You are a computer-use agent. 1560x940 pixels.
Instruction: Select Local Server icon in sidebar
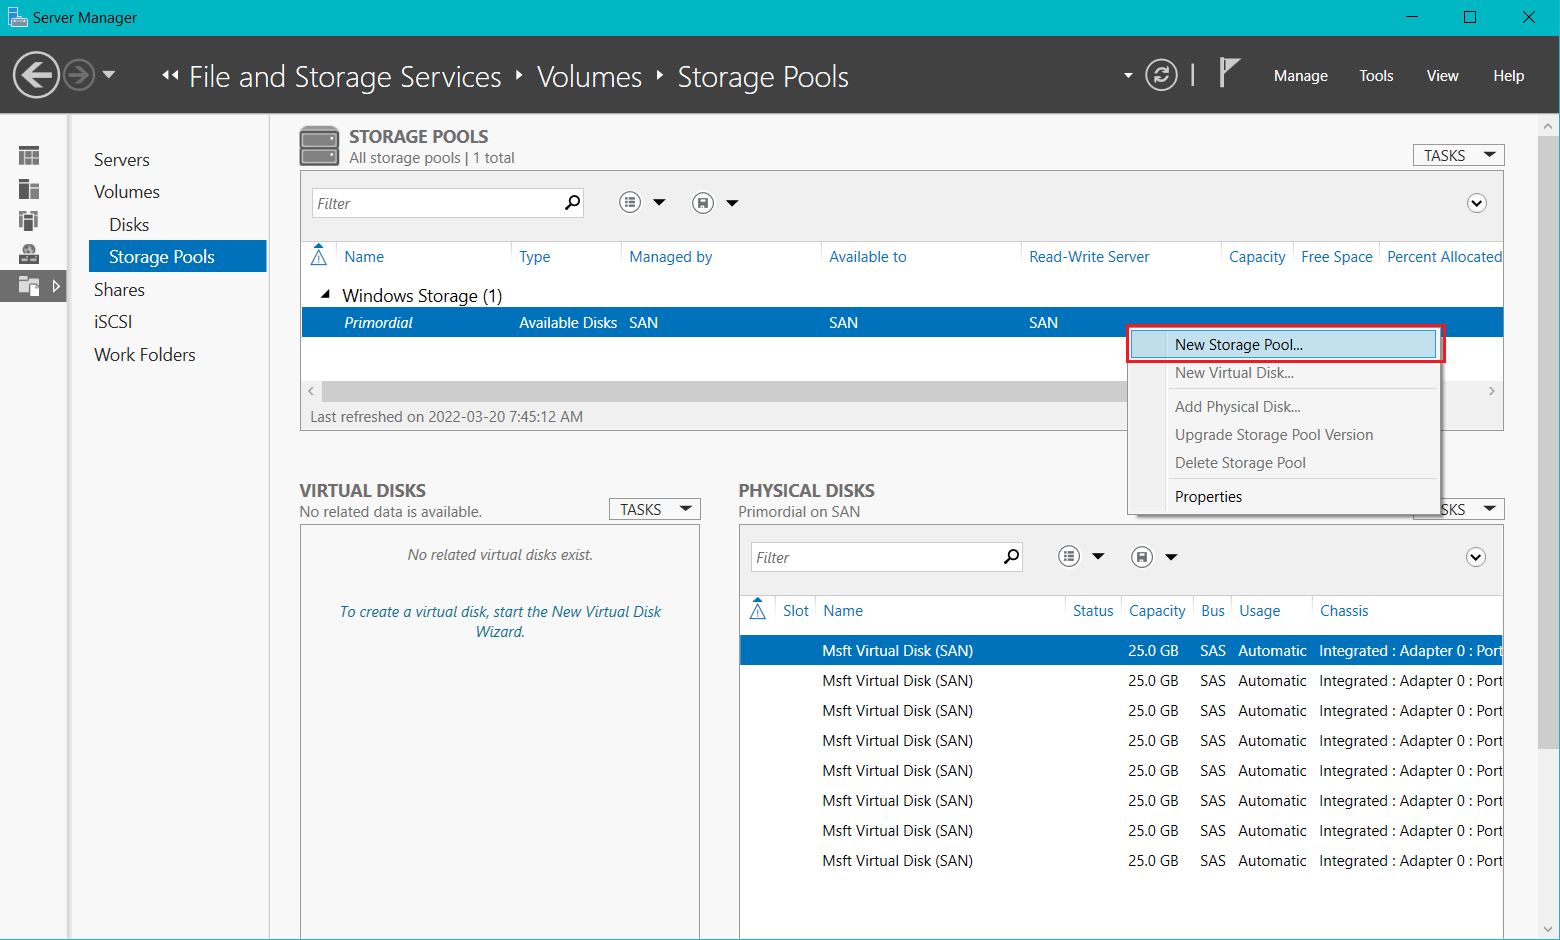click(29, 189)
